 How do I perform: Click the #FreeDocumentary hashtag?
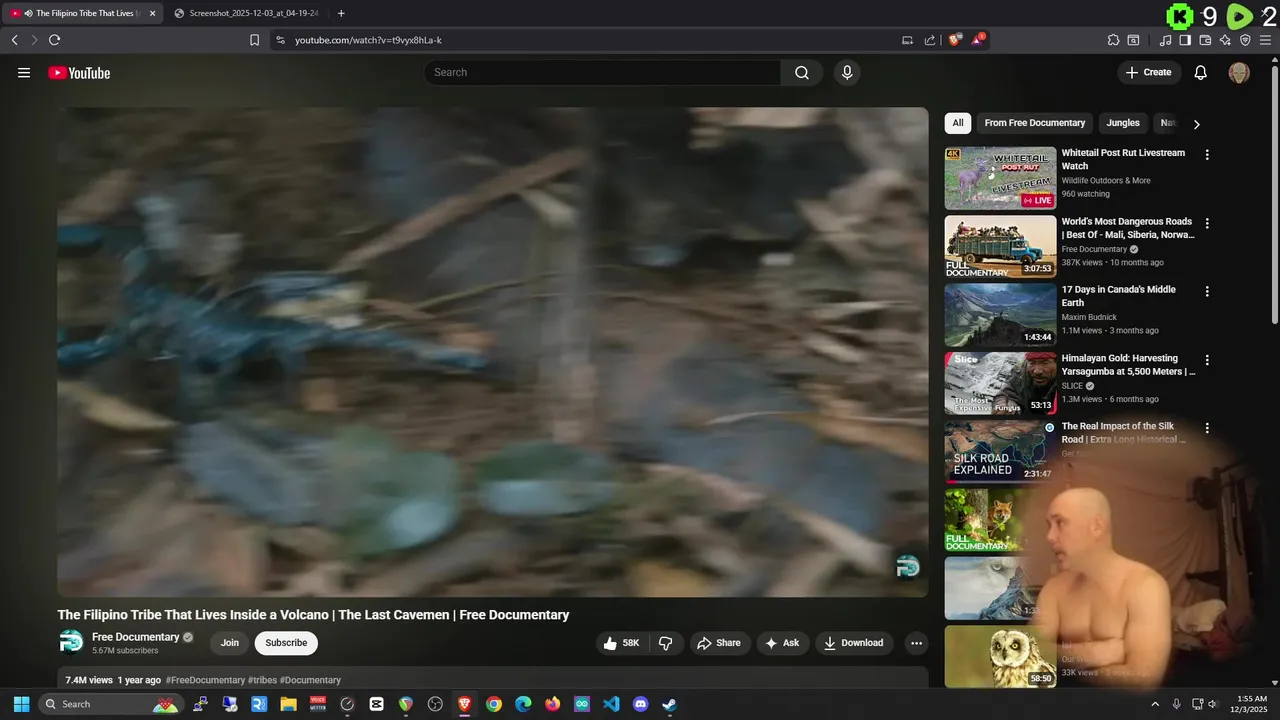[205, 680]
